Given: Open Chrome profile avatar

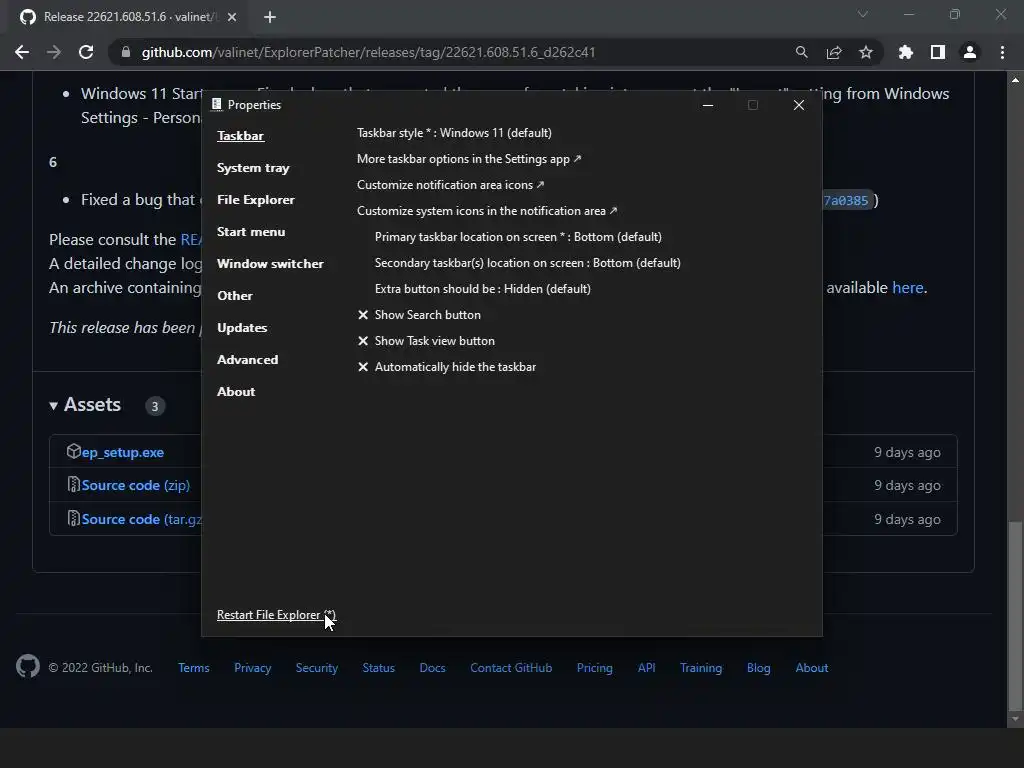Looking at the screenshot, I should click(x=970, y=52).
